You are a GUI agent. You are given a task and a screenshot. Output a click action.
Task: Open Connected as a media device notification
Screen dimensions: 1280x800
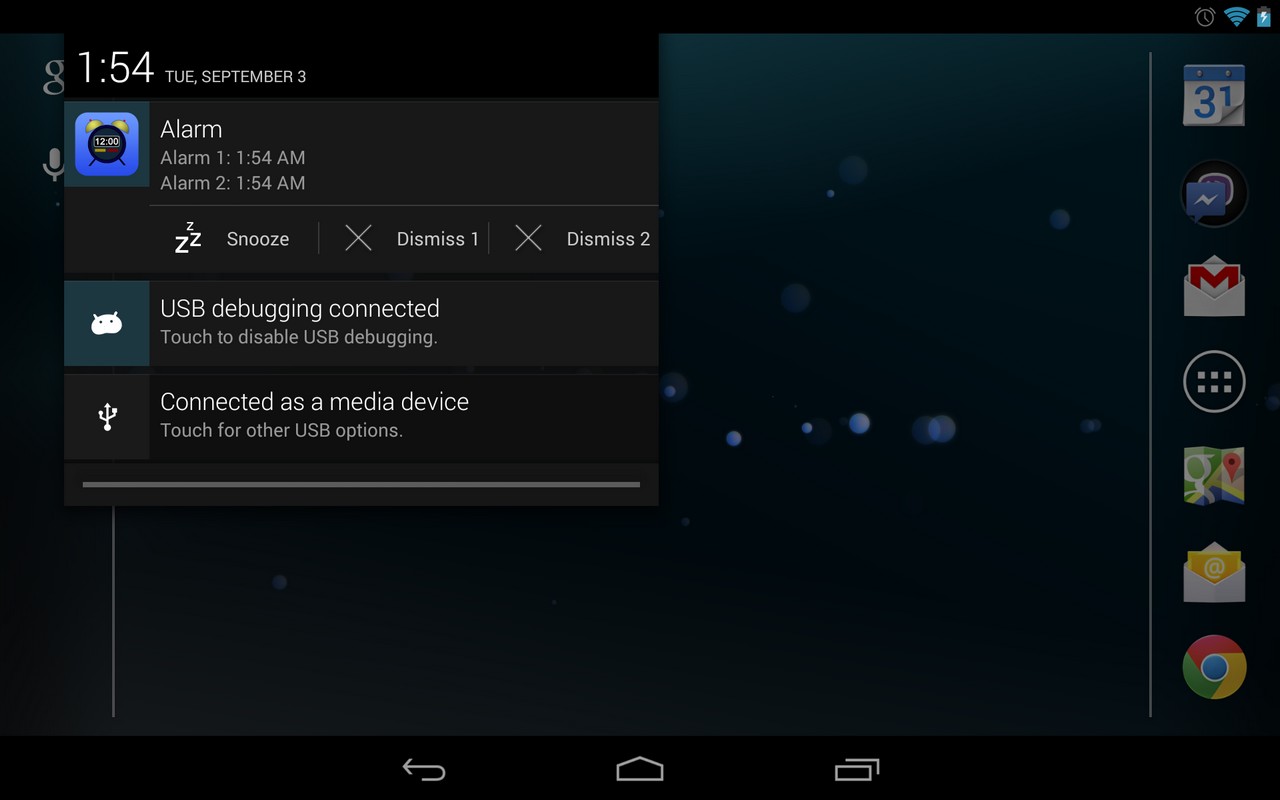tap(361, 416)
